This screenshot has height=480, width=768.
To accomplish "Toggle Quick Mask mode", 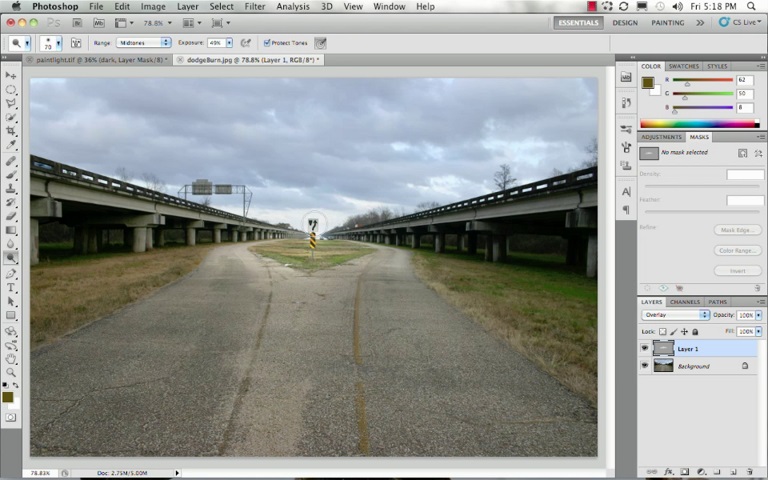I will click(11, 417).
